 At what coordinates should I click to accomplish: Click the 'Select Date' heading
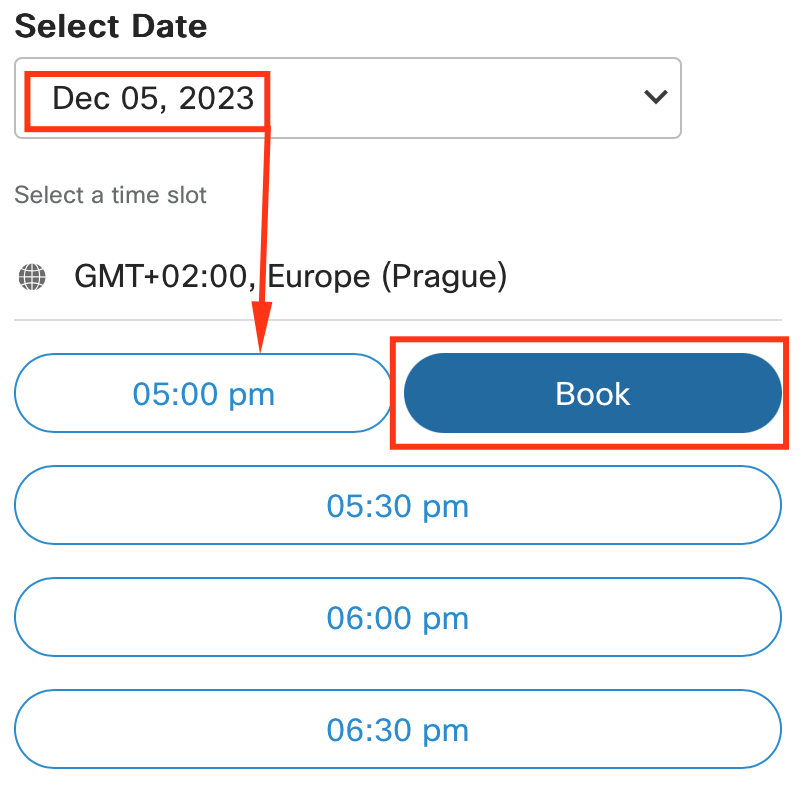111,26
